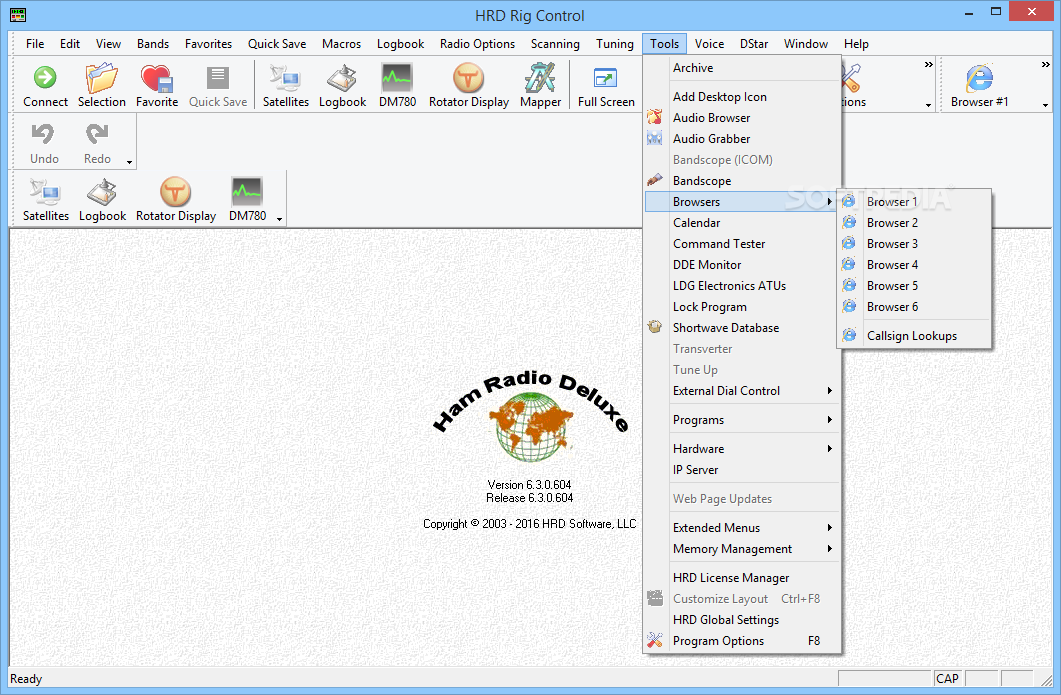Open Rotator Display in top toolbar
The width and height of the screenshot is (1061, 695).
point(468,78)
